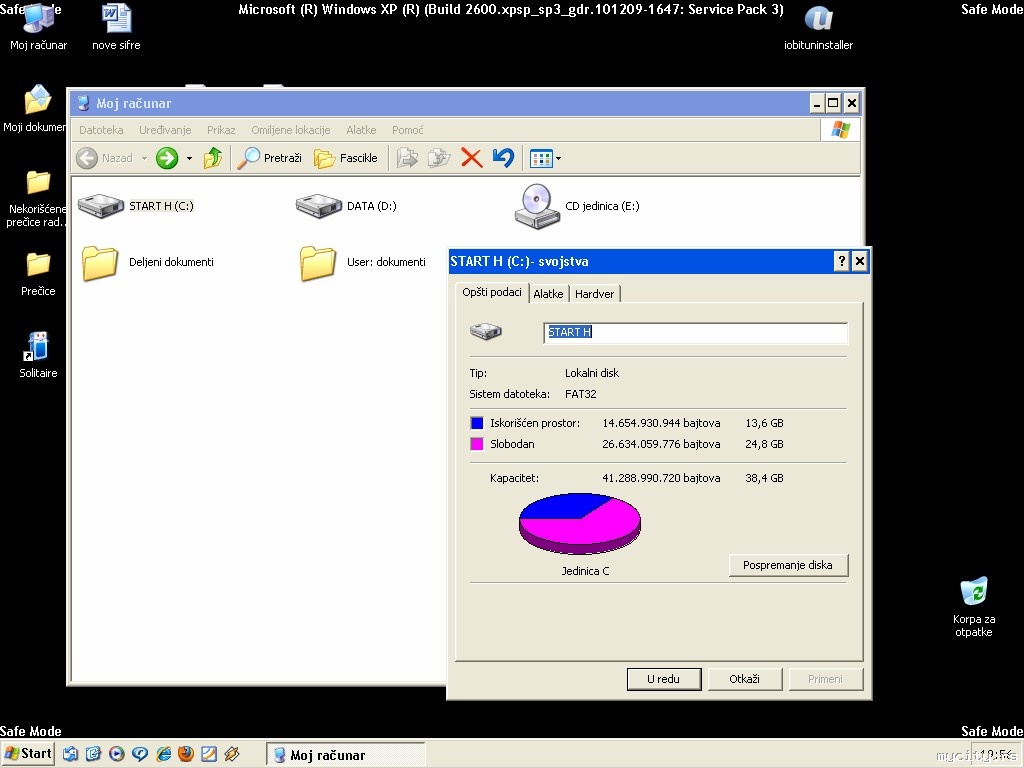The image size is (1024, 768).
Task: Click 'FAT32' file system value
Action: point(581,394)
